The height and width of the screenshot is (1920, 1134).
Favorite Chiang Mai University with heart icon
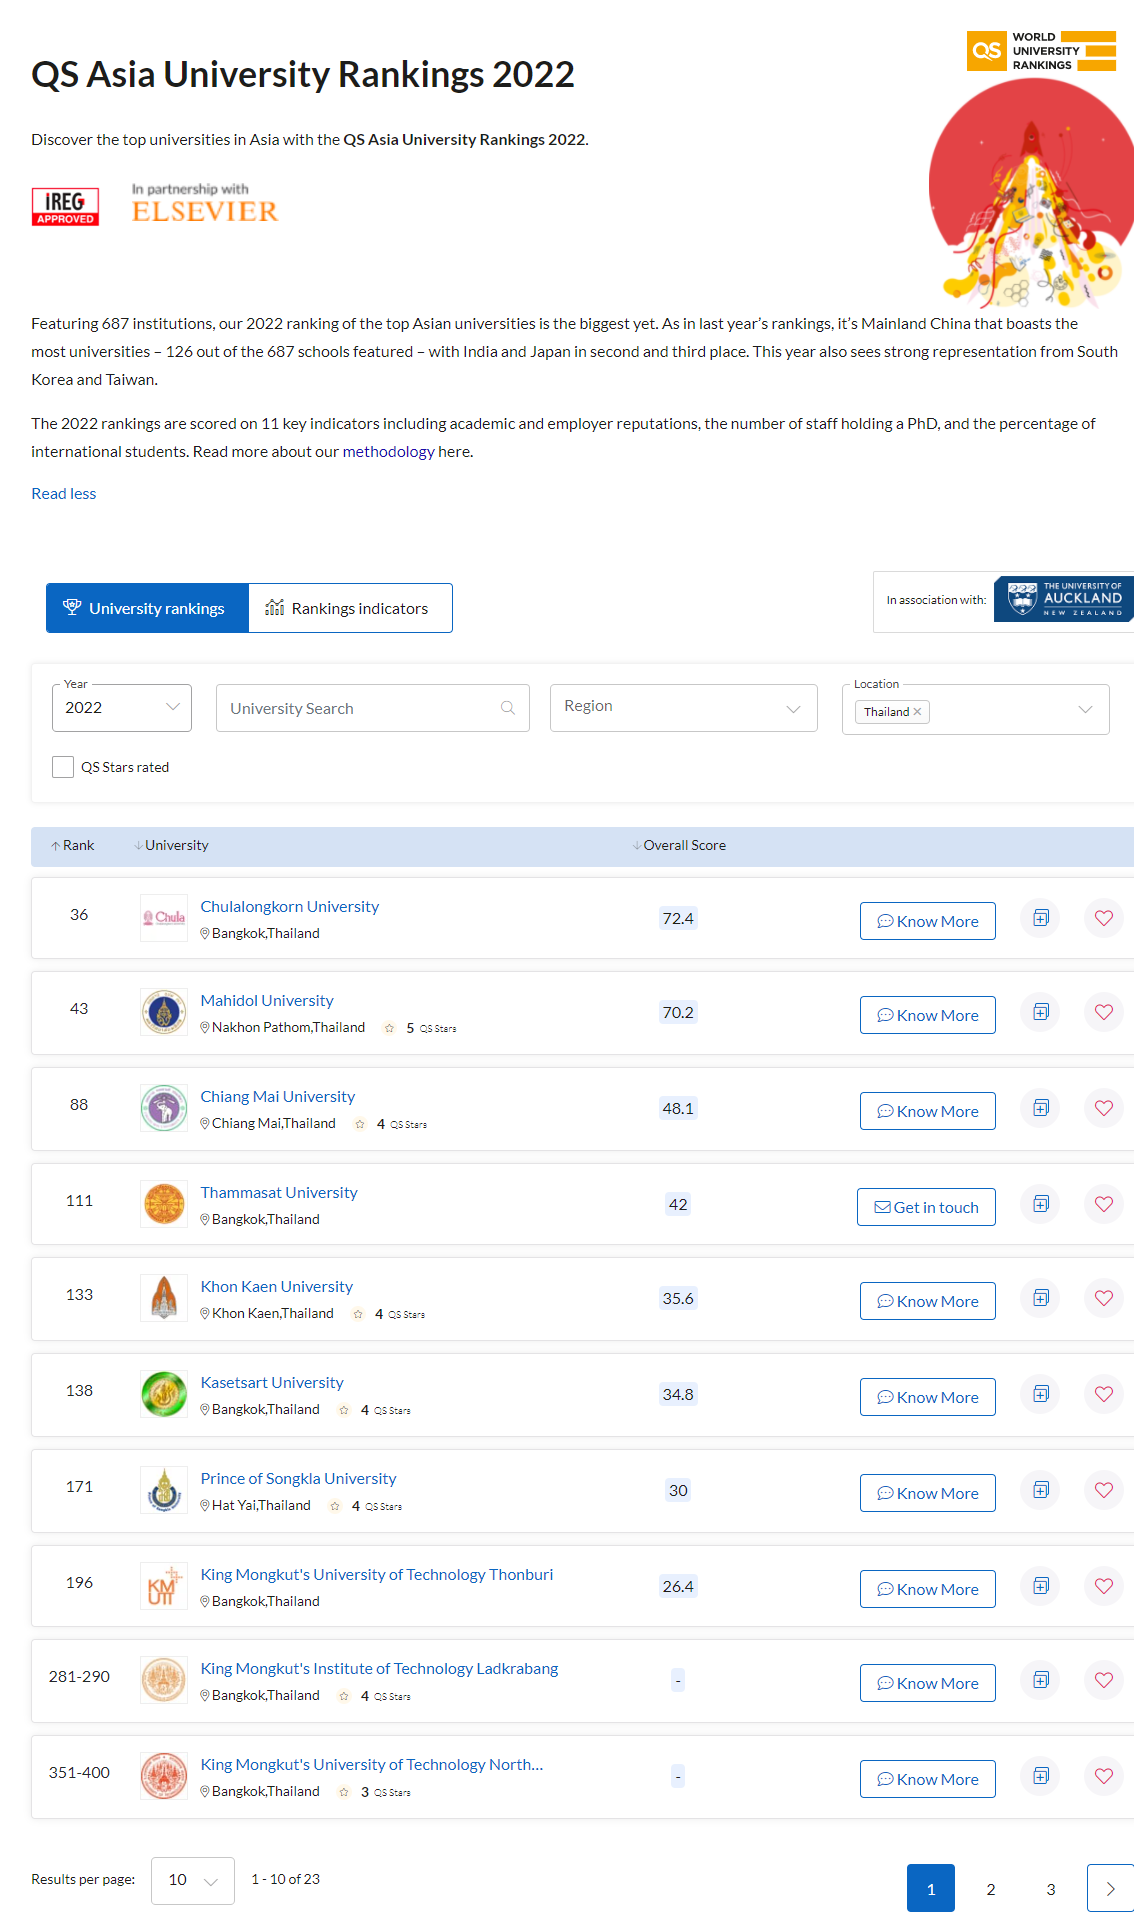[x=1104, y=1108]
